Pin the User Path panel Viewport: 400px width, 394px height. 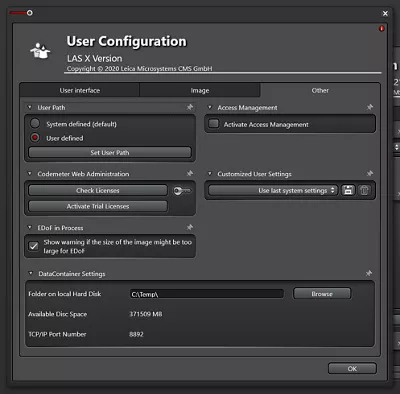[190, 107]
